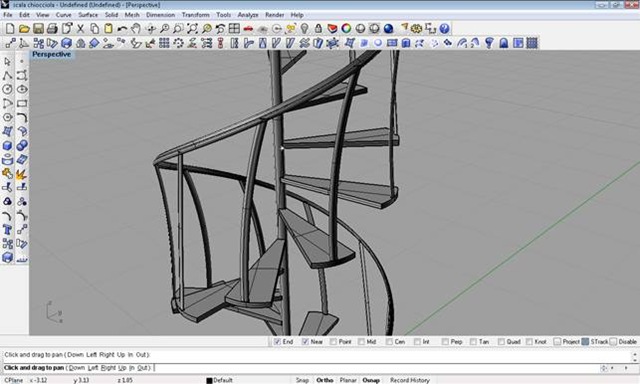The width and height of the screenshot is (640, 384).
Task: Click the Record History button
Action: pos(410,380)
